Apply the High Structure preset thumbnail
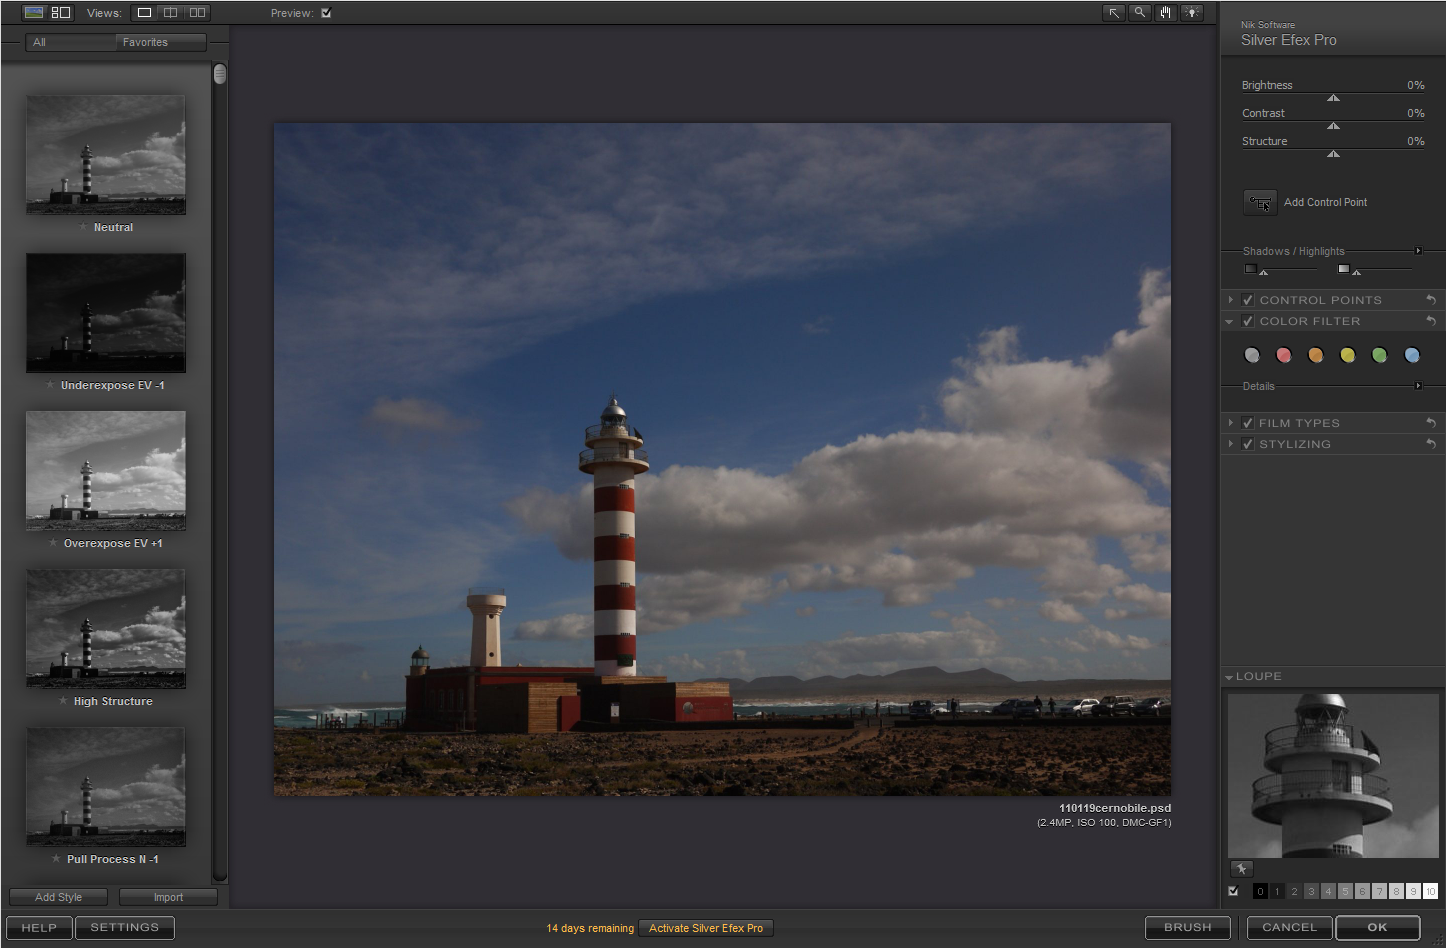Screen dimensions: 1446x948 tap(106, 629)
